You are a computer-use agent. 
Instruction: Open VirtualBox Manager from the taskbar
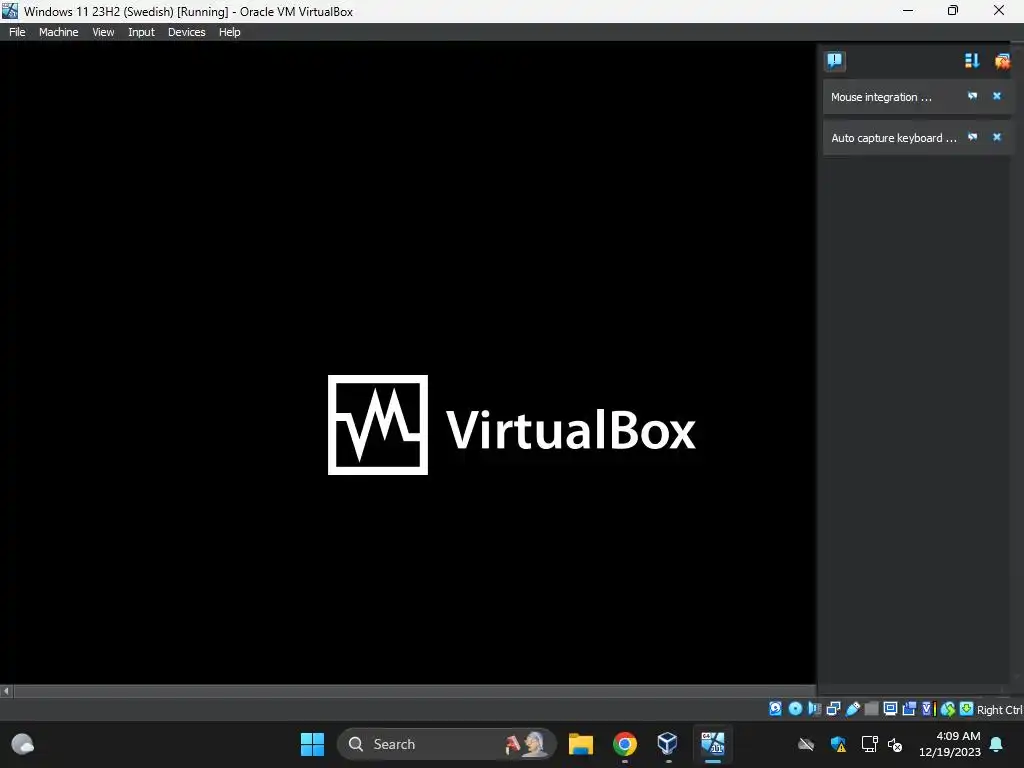tap(667, 744)
